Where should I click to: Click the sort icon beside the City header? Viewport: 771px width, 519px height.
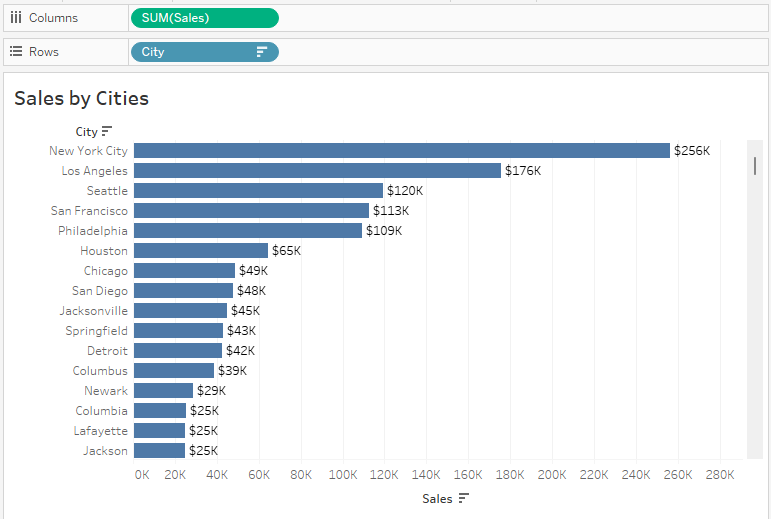pyautogui.click(x=107, y=131)
